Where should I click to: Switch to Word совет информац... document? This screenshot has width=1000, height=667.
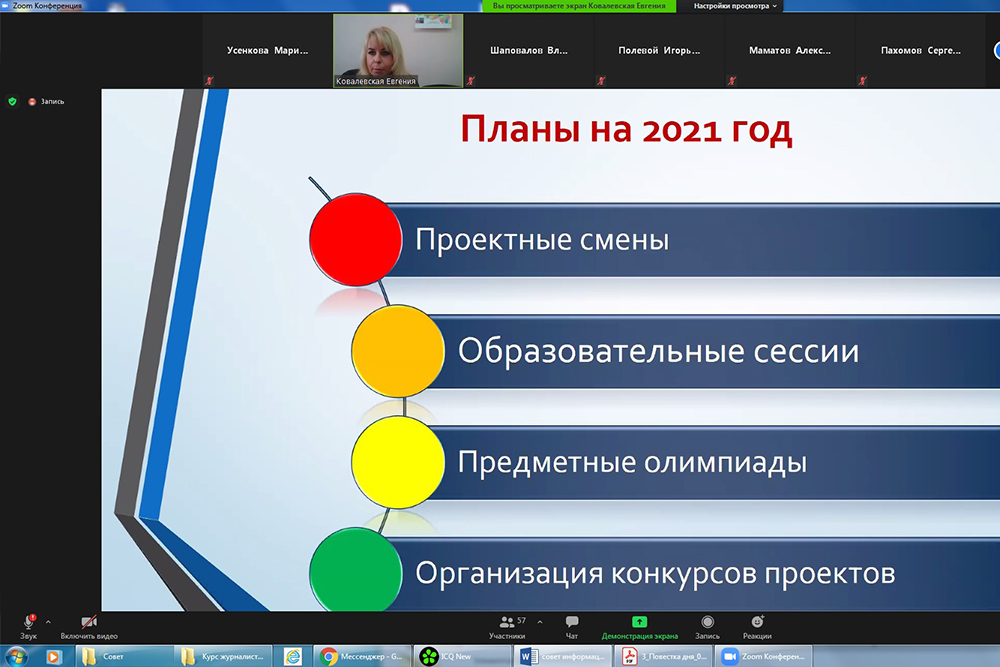coord(562,656)
